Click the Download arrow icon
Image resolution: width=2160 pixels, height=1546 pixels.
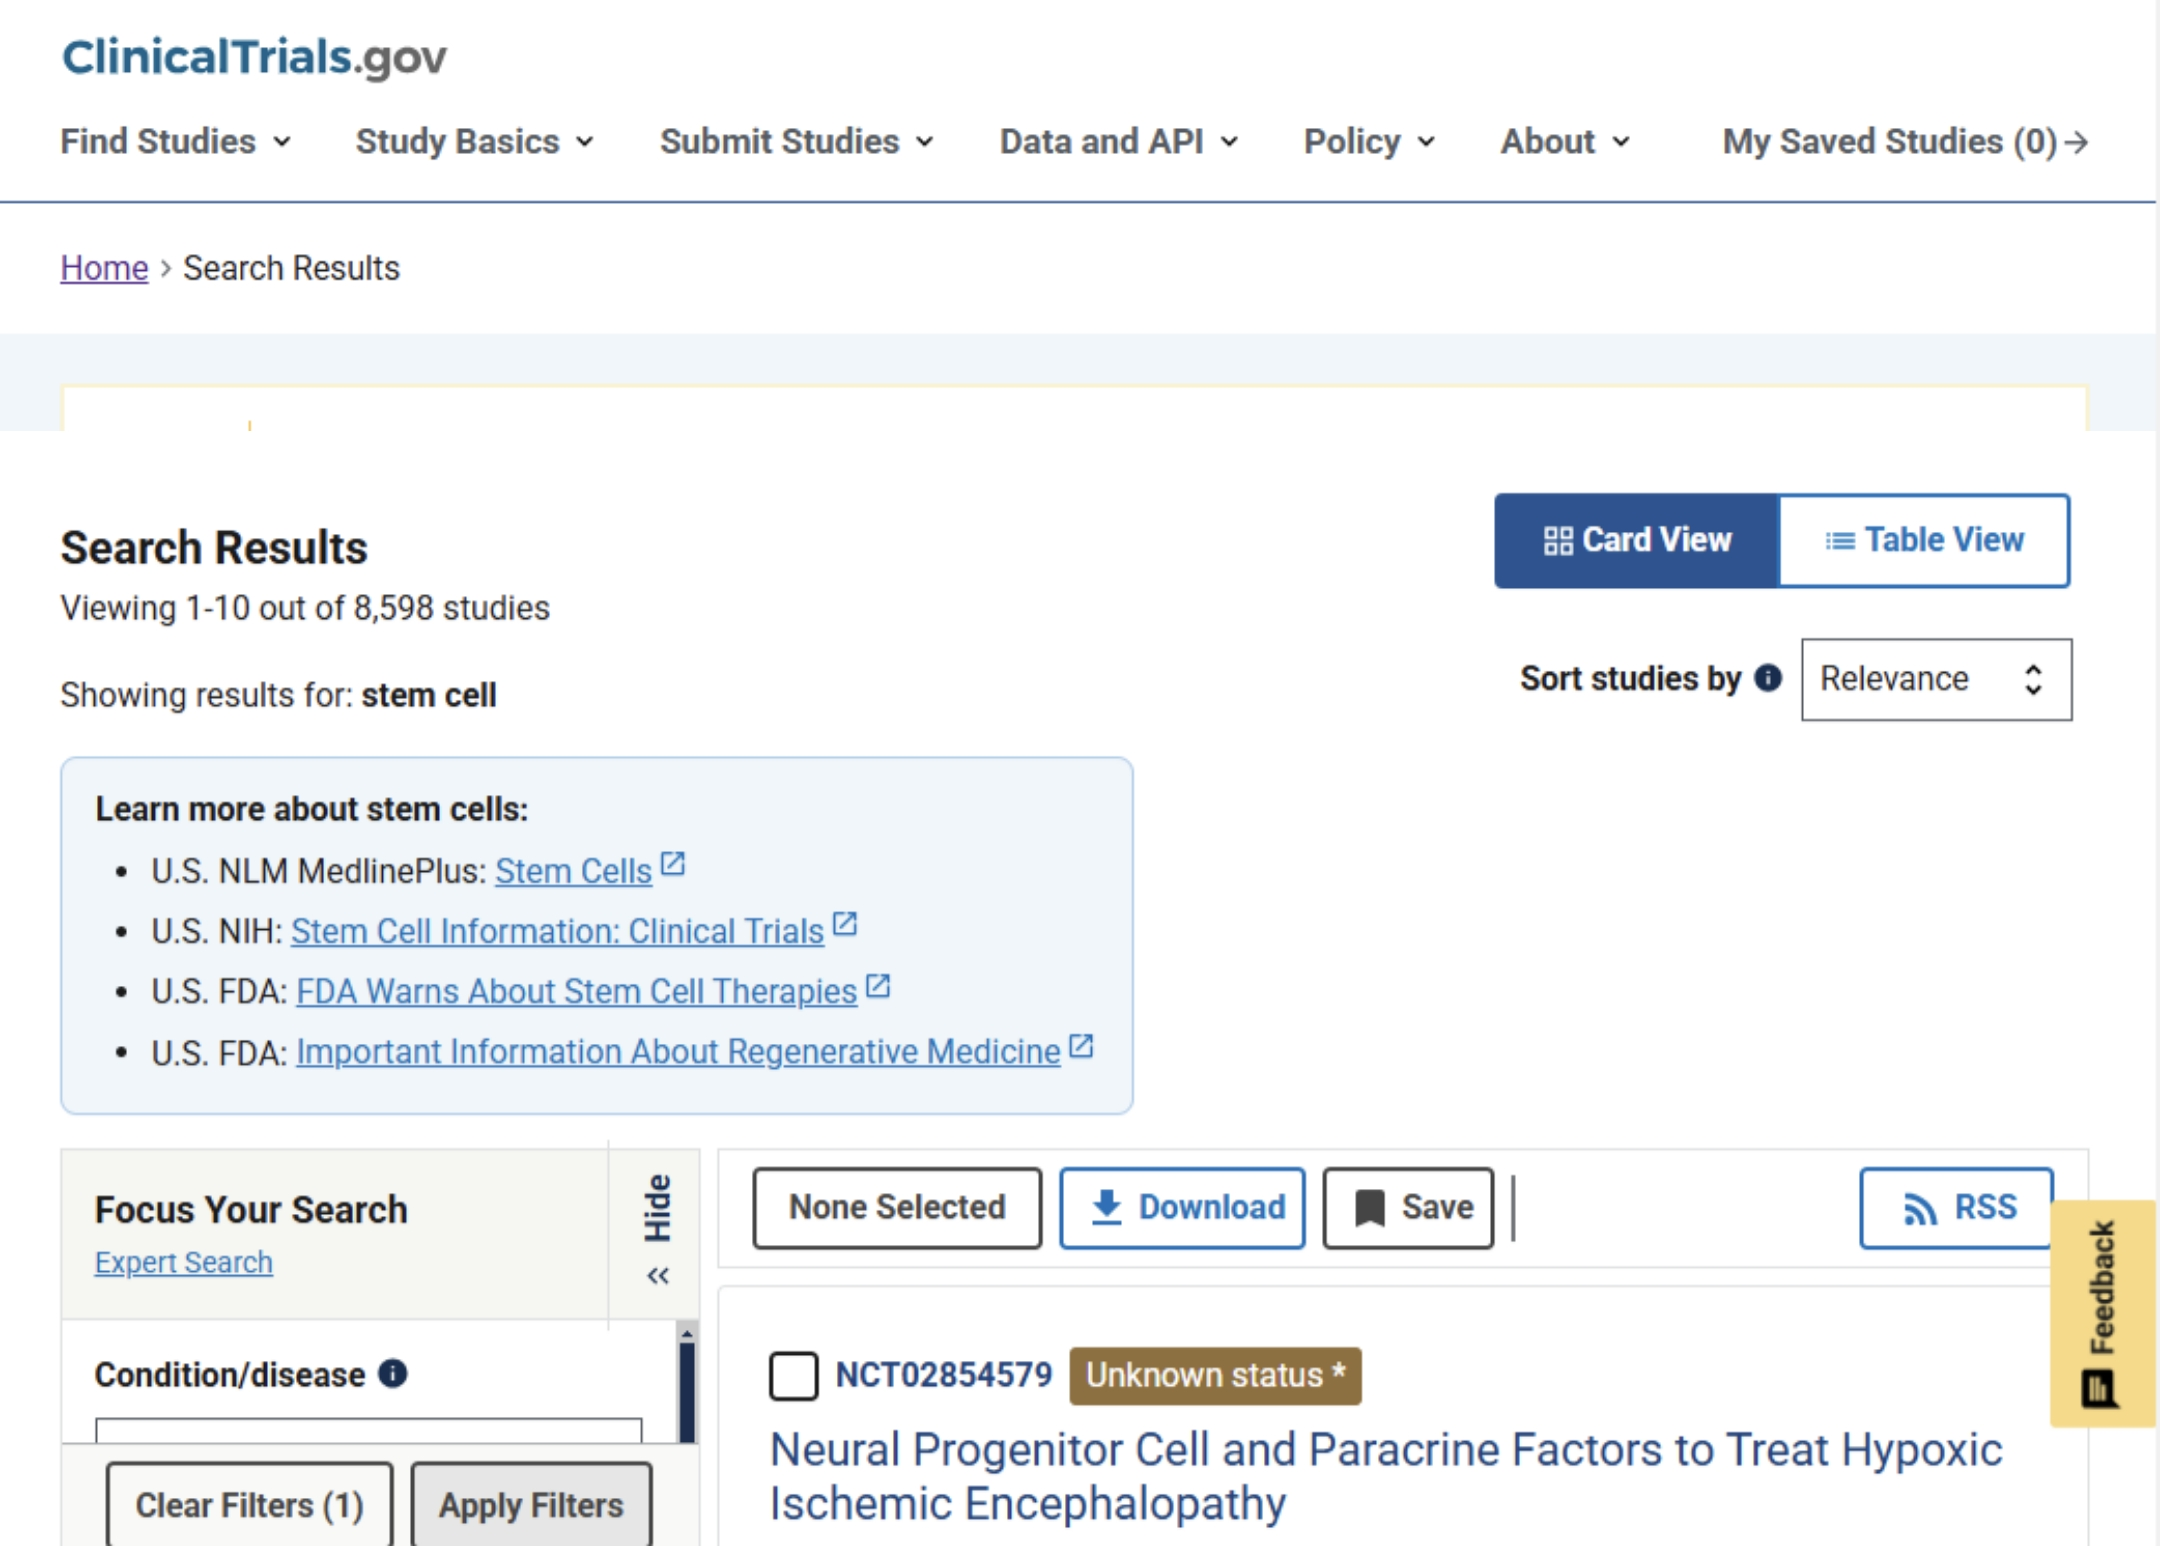coord(1106,1207)
